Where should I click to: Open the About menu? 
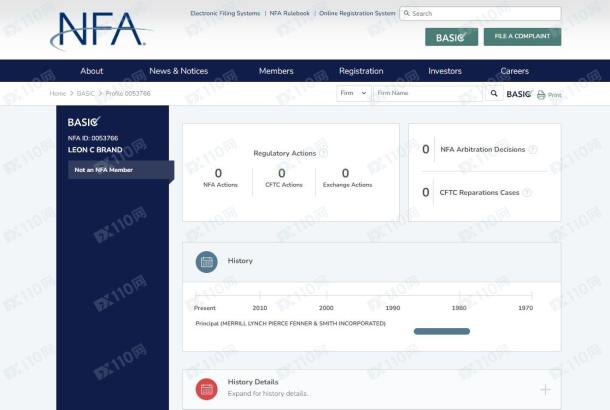tap(92, 71)
